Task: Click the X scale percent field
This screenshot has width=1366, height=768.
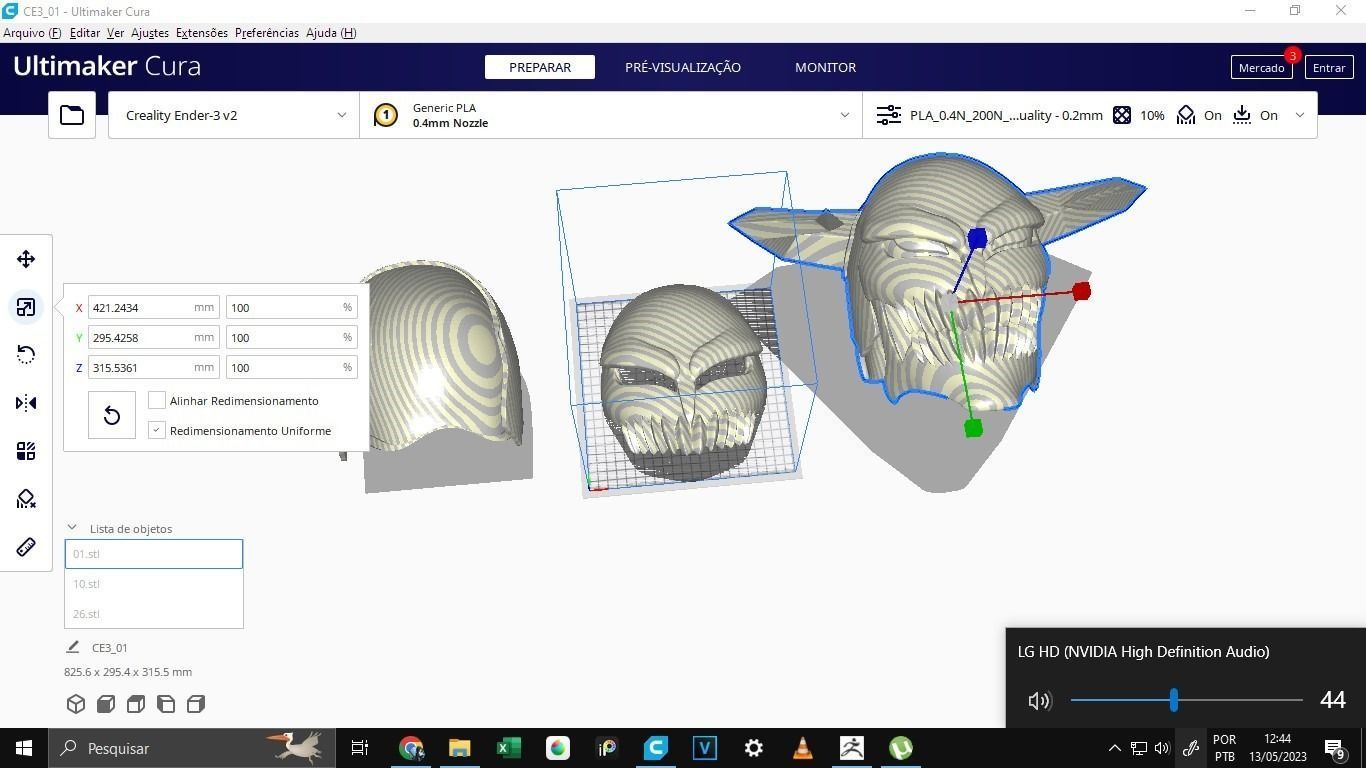Action: 291,307
